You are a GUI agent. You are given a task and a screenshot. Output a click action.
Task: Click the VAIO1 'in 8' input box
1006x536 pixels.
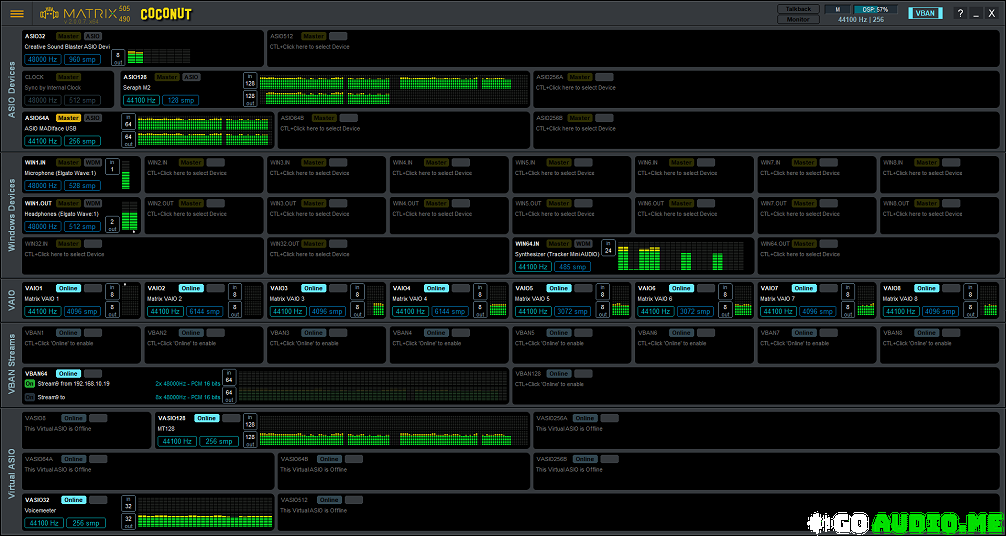pos(112,291)
